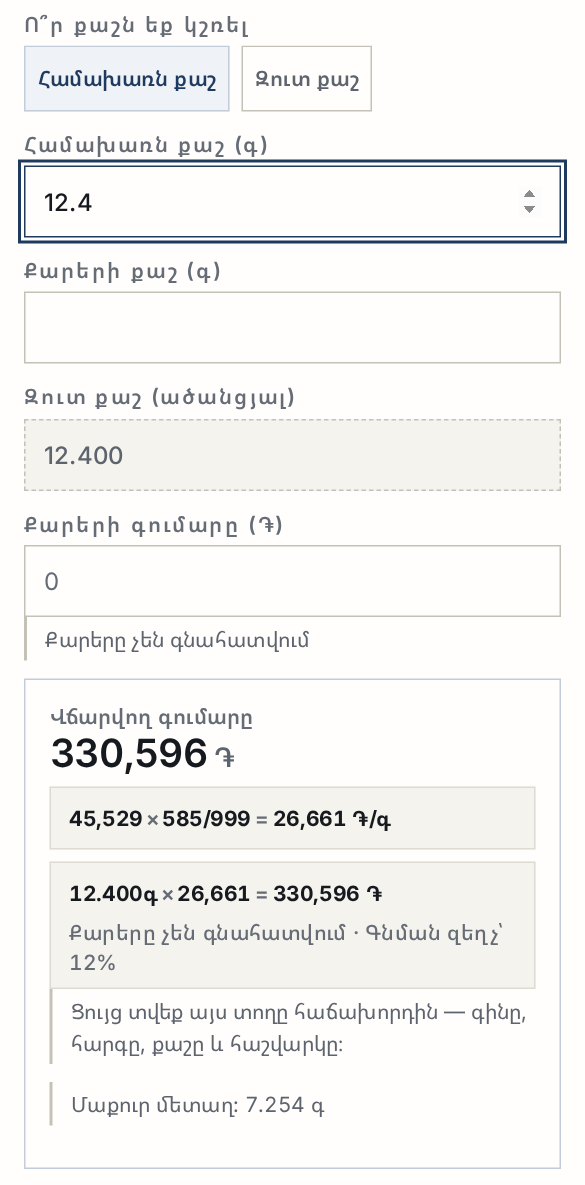The height and width of the screenshot is (1185, 585).
Task: Click the Քարերի քաշ (գ) field label
Action: [122, 271]
